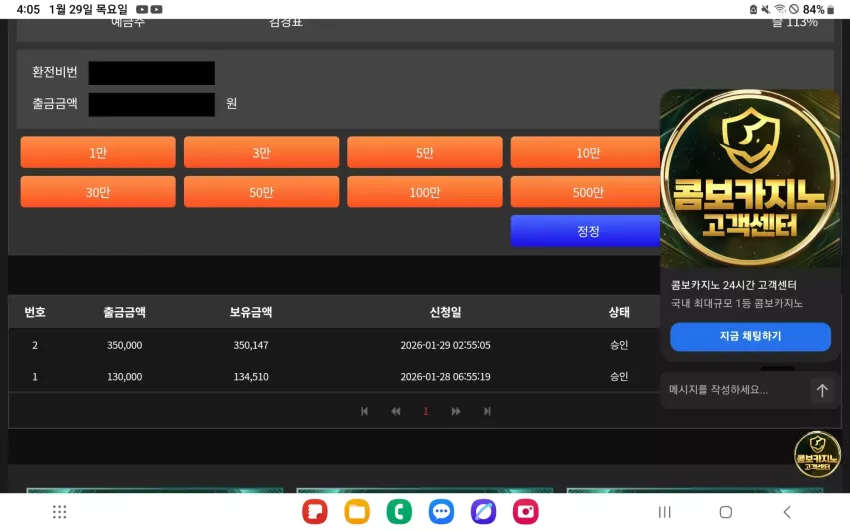Tap the second YouTube notification icon
Image resolution: width=850 pixels, height=531 pixels.
156,9
